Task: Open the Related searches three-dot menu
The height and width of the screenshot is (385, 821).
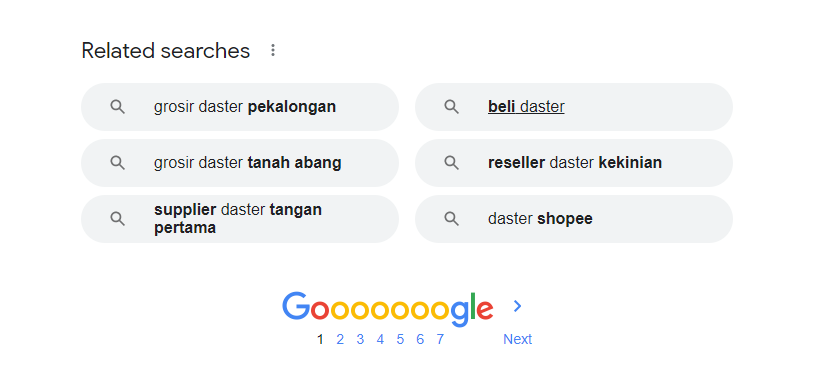Action: (x=272, y=50)
